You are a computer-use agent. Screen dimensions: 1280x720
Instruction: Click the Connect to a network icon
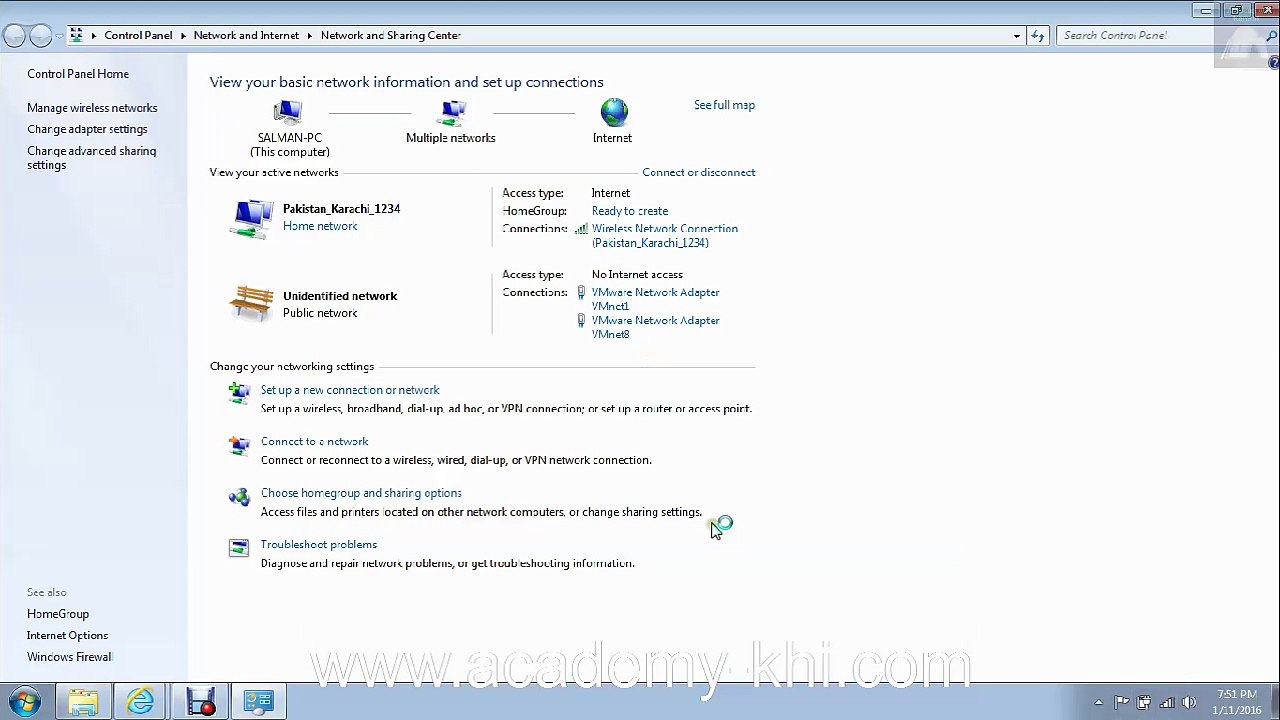click(x=239, y=445)
